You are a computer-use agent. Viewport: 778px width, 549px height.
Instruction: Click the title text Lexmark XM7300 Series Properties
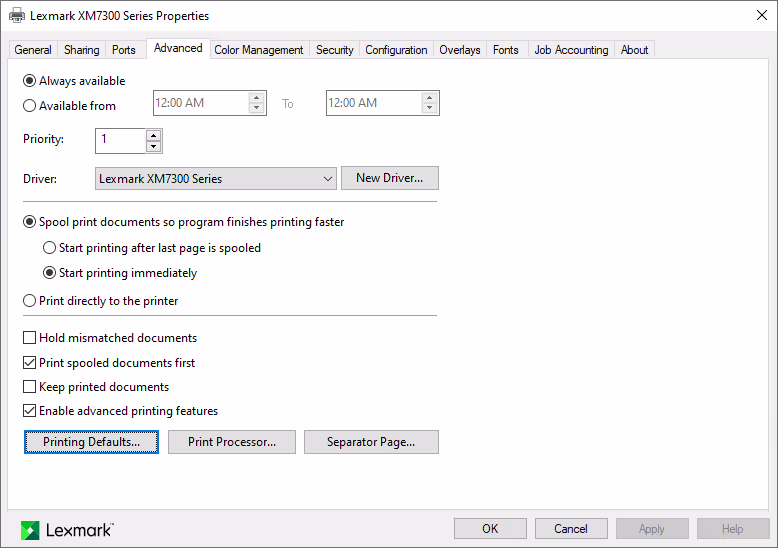tap(120, 16)
